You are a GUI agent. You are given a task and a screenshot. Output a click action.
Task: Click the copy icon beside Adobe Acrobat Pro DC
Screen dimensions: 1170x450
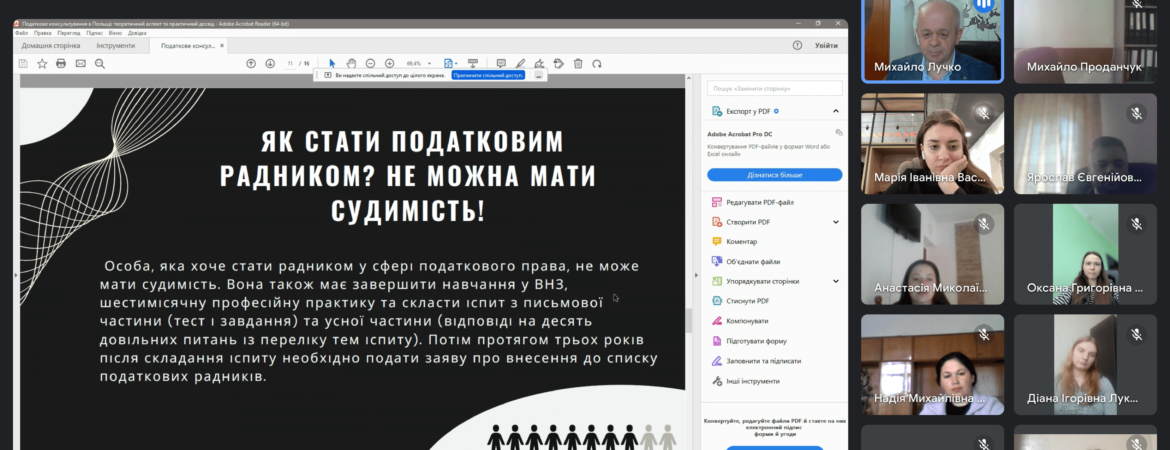(x=839, y=133)
